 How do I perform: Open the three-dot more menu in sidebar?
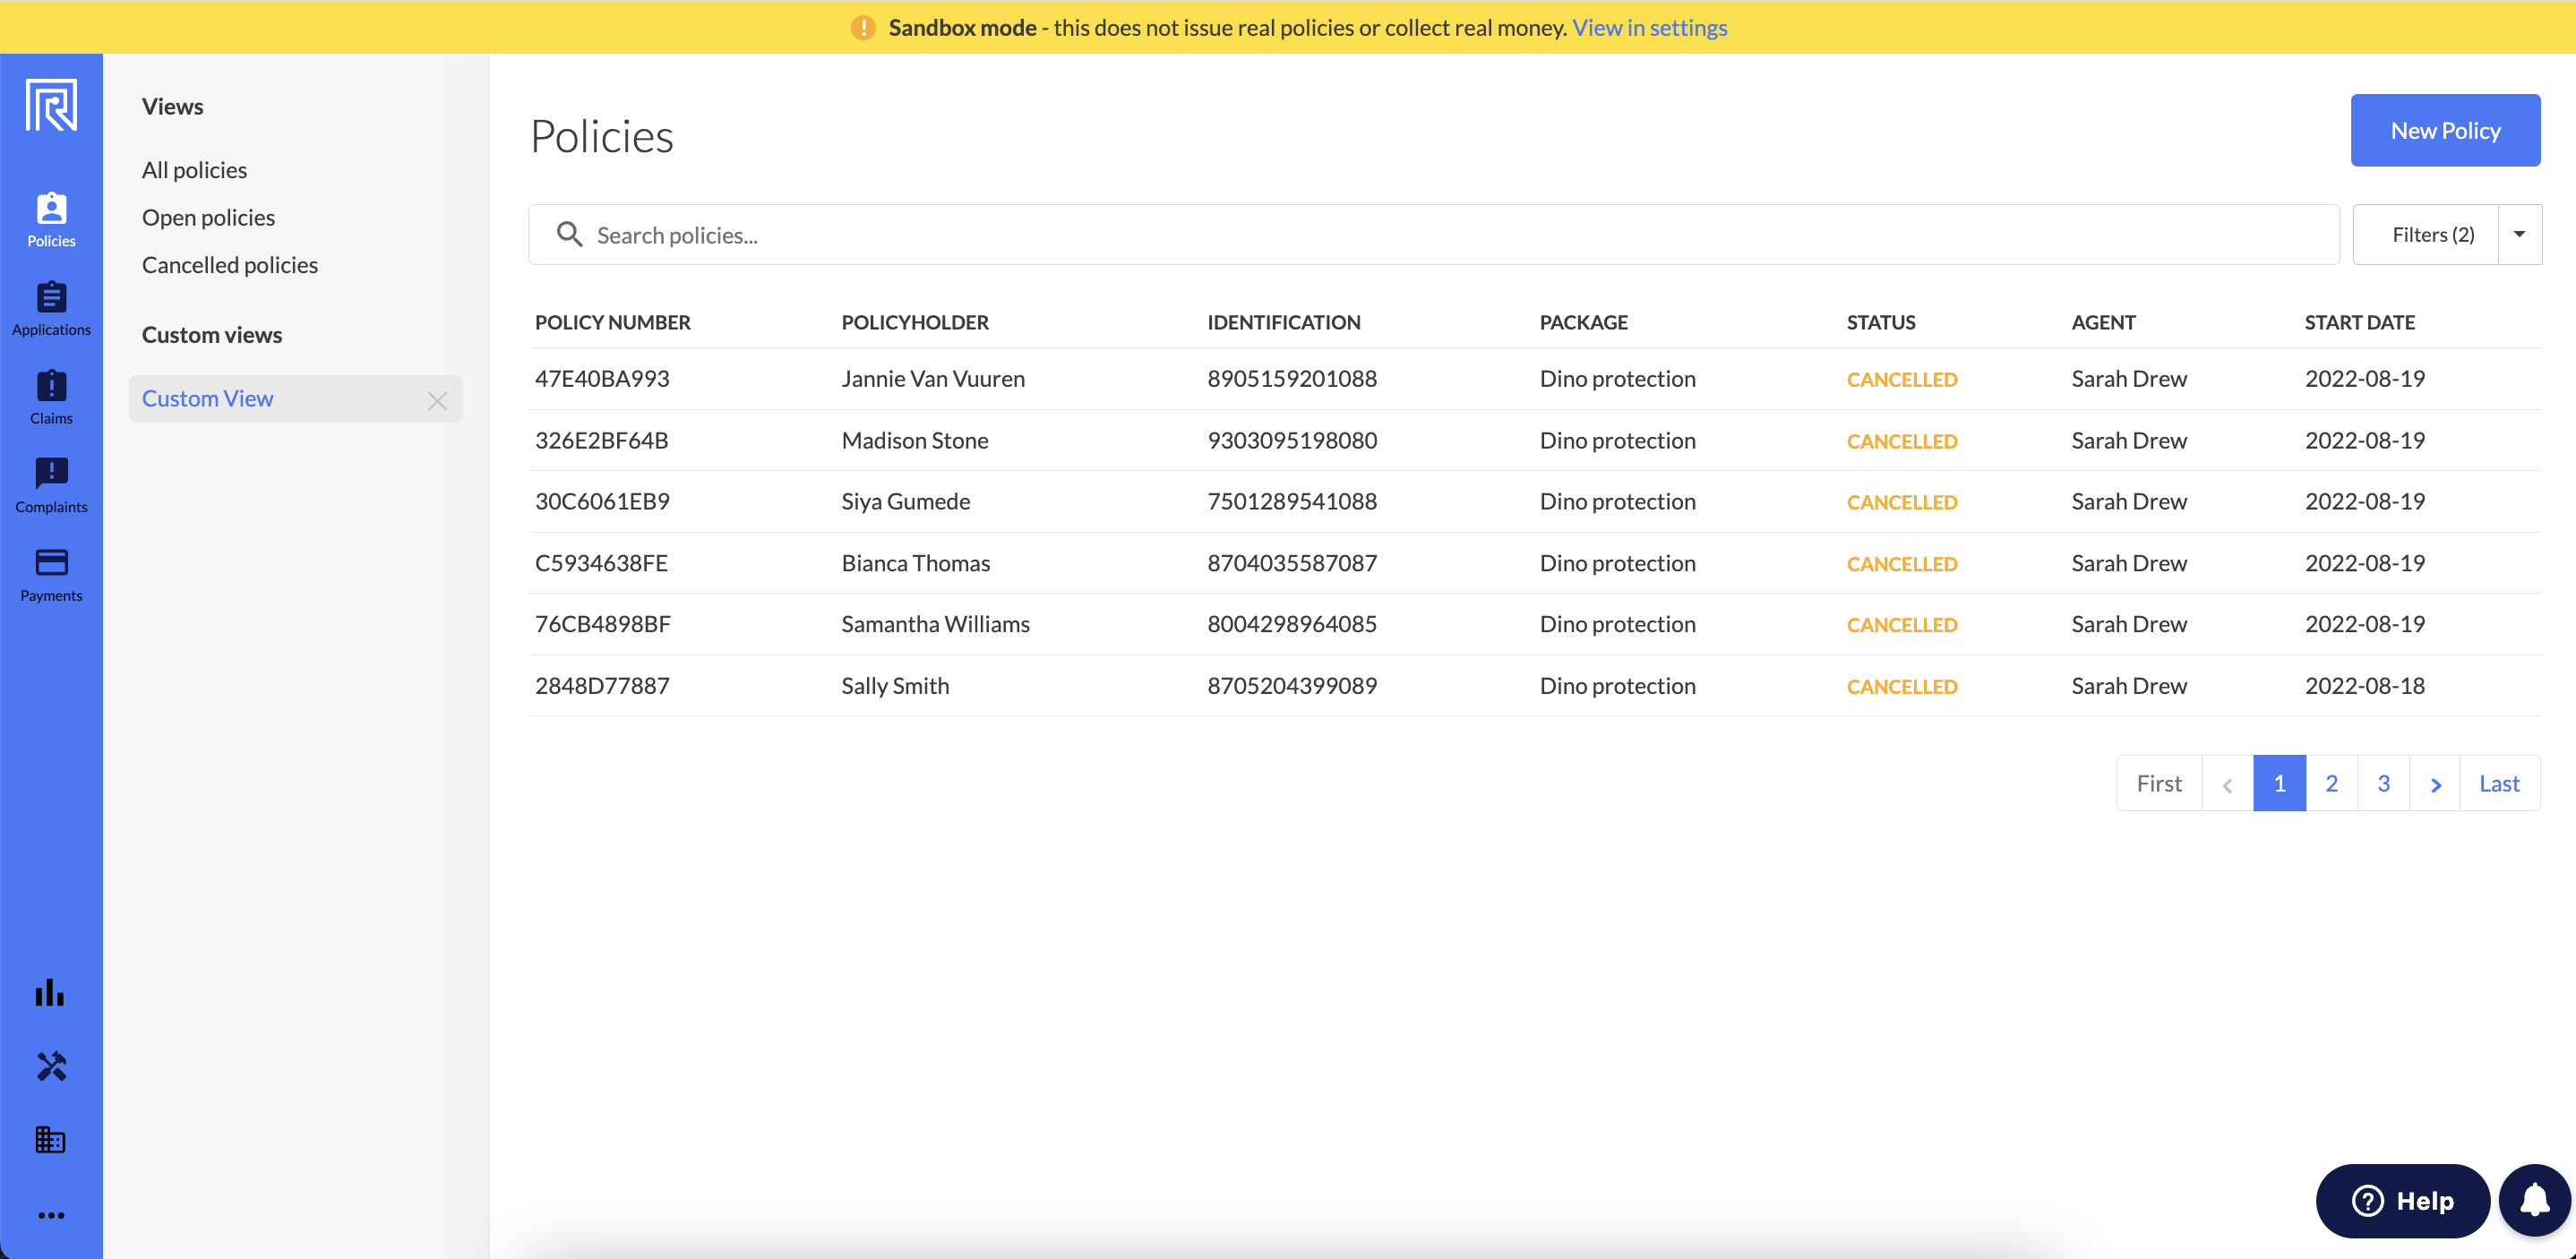point(51,1215)
